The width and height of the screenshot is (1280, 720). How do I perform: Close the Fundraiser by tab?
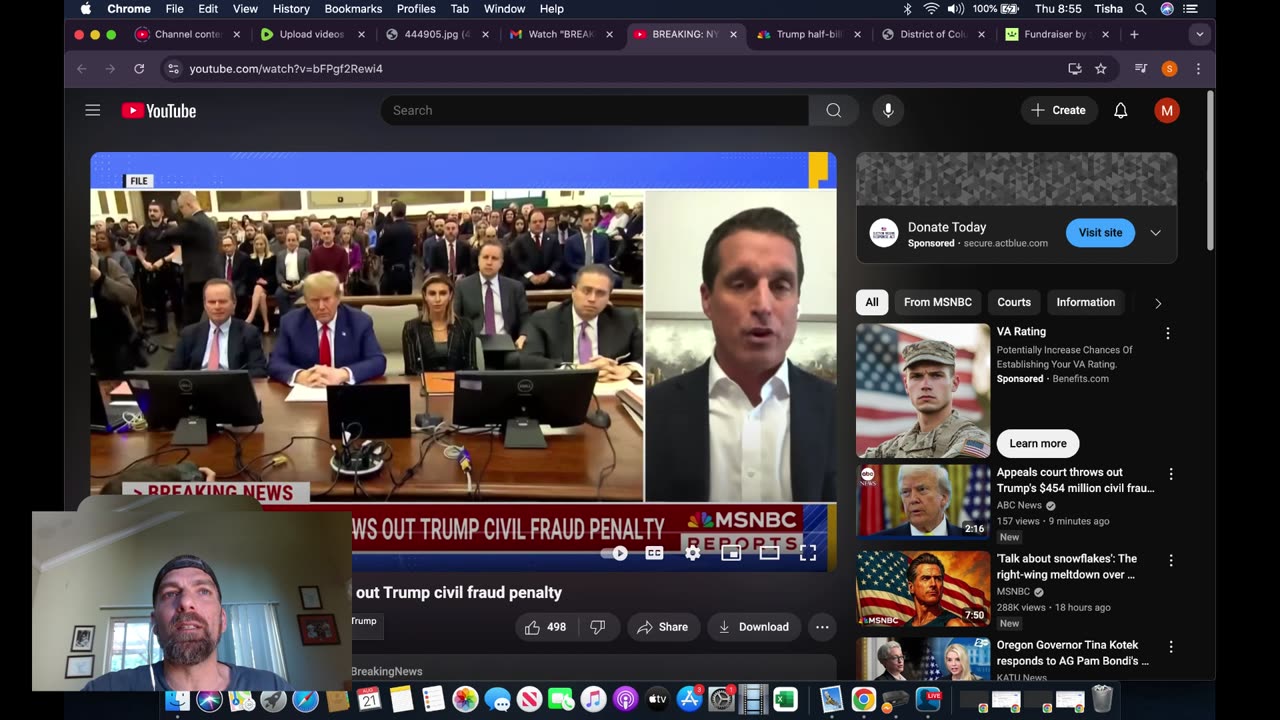(1106, 34)
